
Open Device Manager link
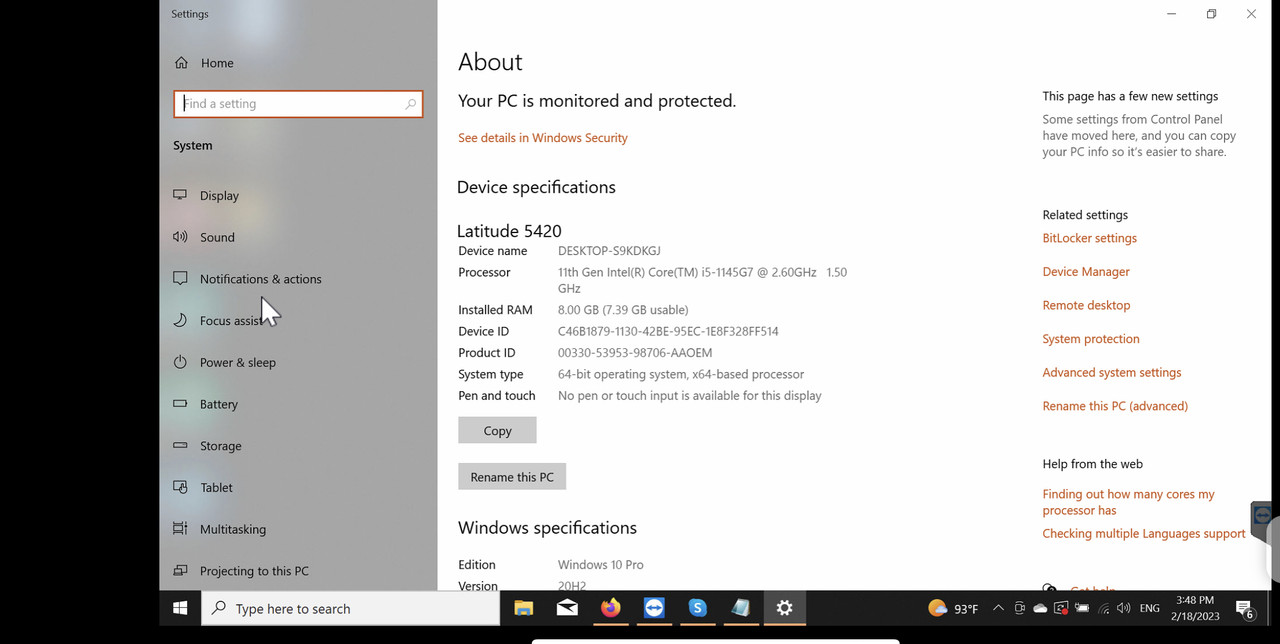[x=1086, y=272]
